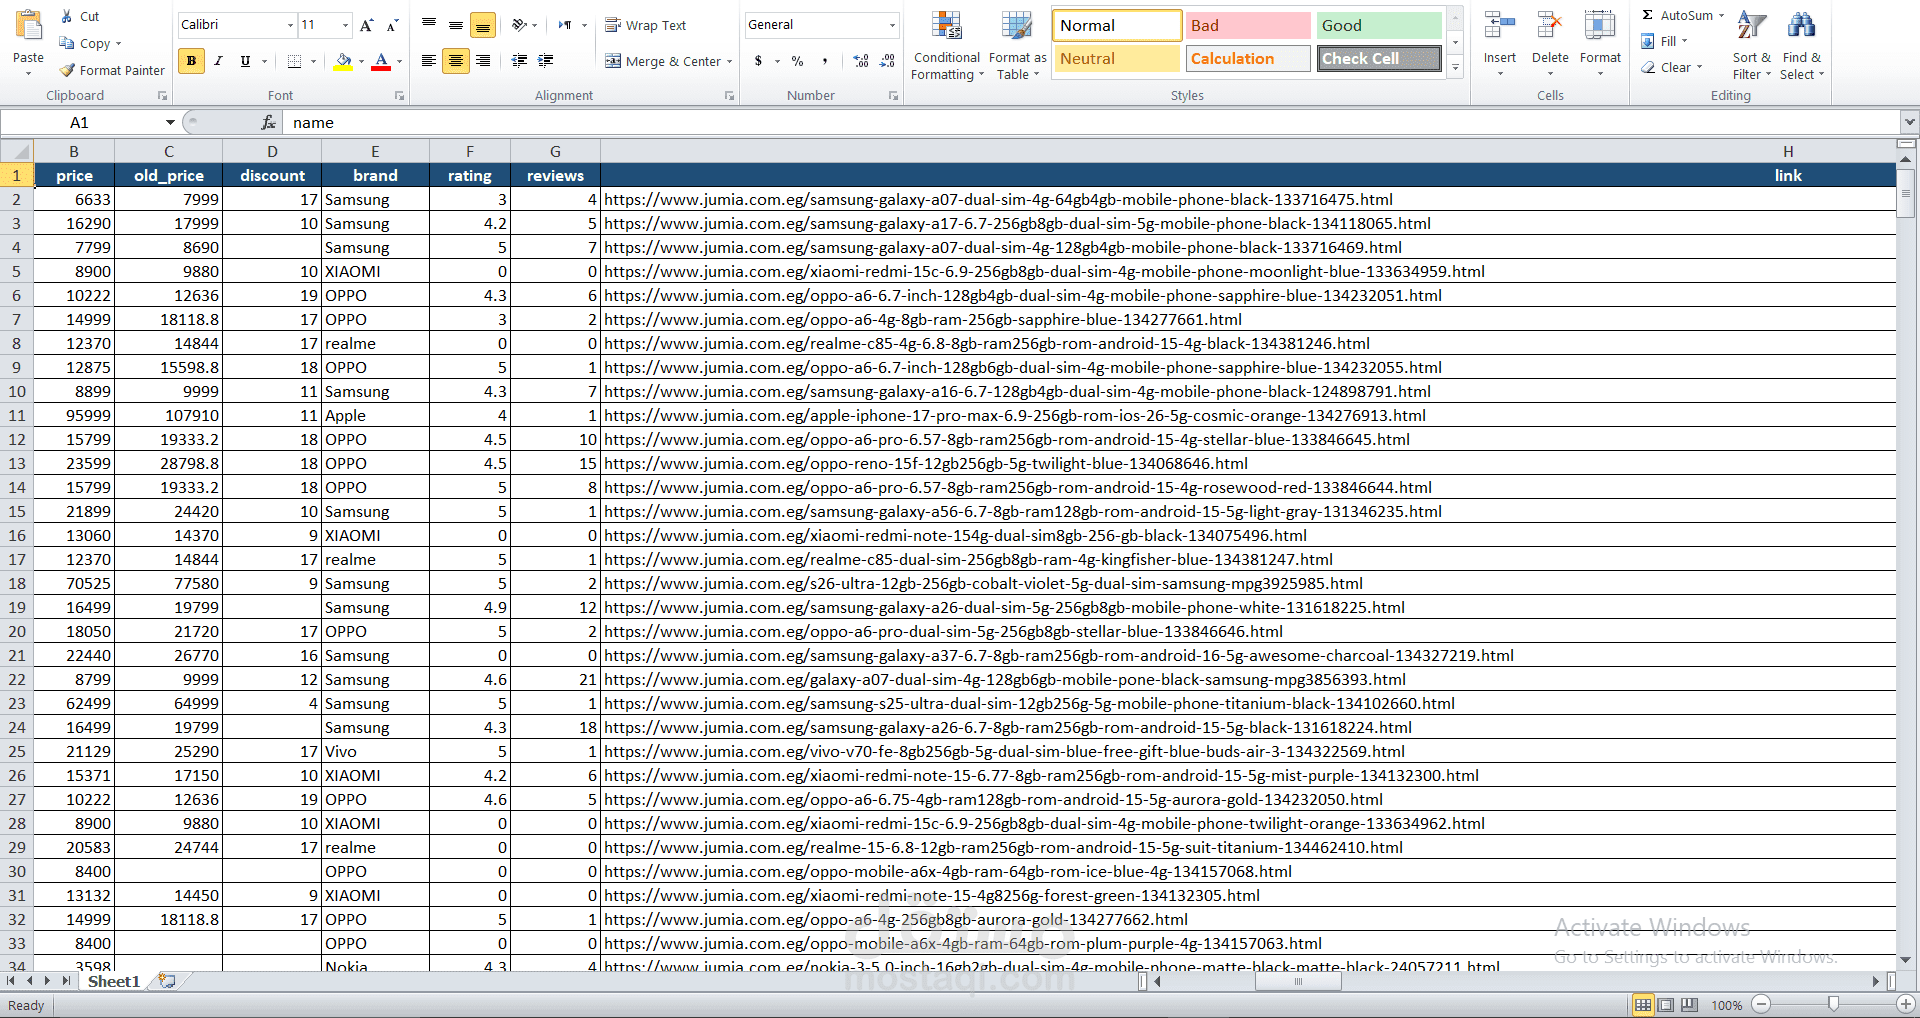Toggle Bottom Align
1920x1018 pixels.
pyautogui.click(x=483, y=25)
